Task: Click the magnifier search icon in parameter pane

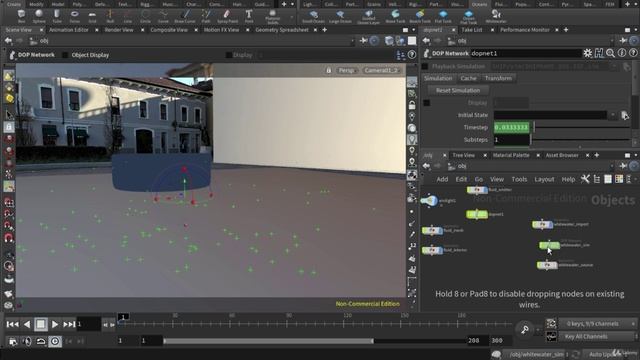Action: click(x=610, y=53)
